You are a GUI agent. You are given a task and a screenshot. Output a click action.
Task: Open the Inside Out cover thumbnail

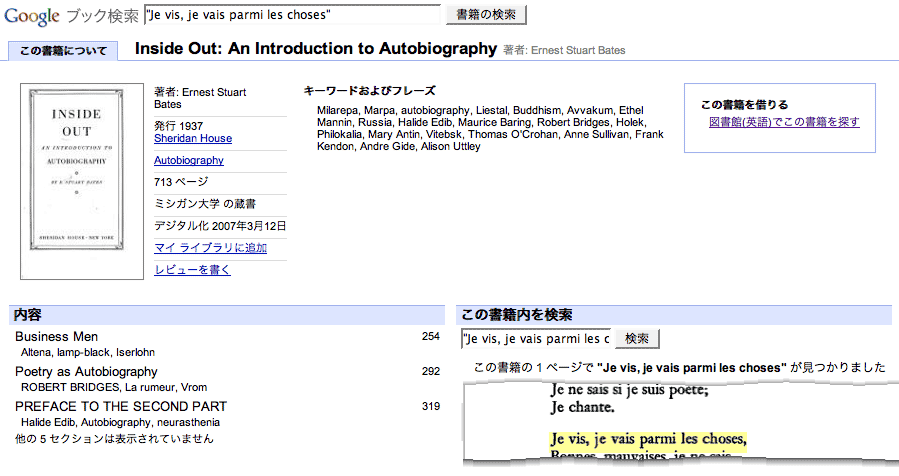[x=82, y=181]
